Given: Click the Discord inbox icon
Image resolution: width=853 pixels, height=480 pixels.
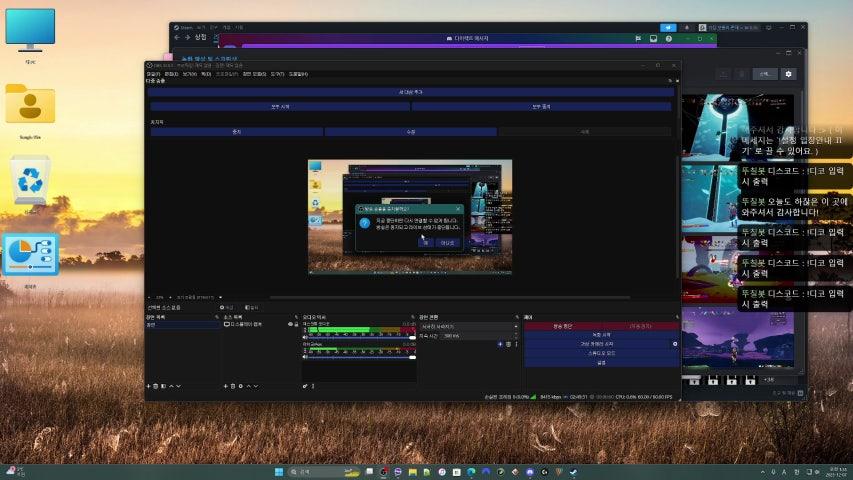Looking at the screenshot, I should click(653, 38).
